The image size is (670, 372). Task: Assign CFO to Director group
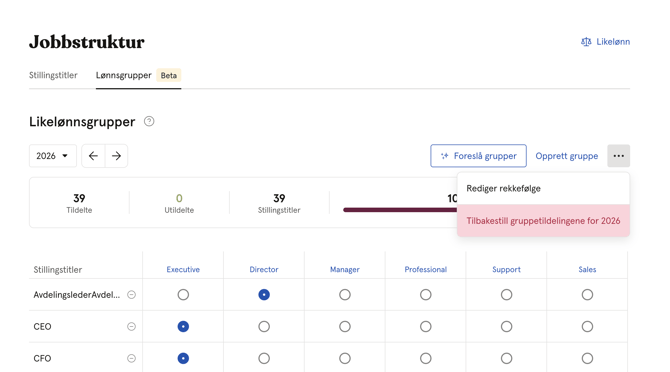point(264,358)
